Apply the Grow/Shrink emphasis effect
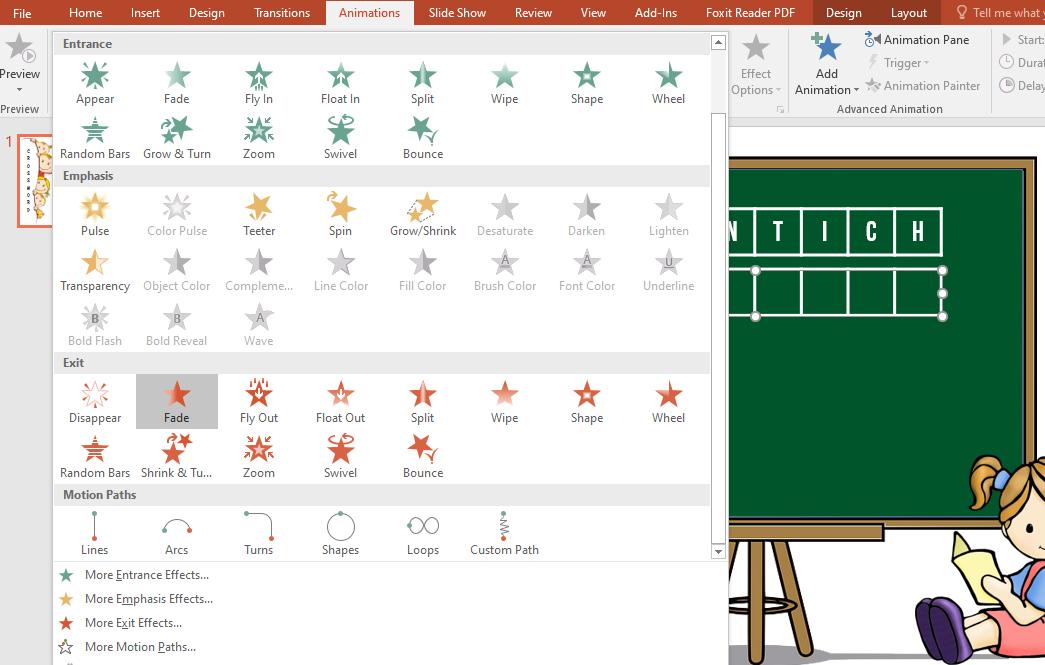 pos(422,212)
